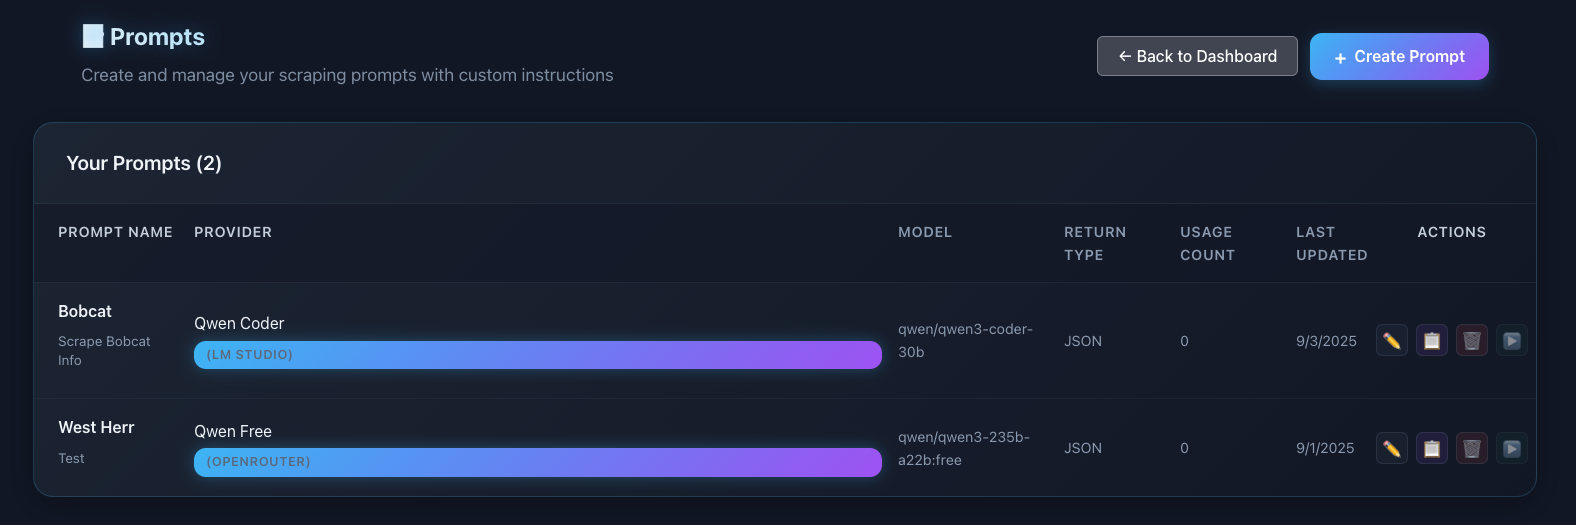This screenshot has width=1576, height=525.
Task: Select the West Herr prompt name
Action: click(x=96, y=427)
